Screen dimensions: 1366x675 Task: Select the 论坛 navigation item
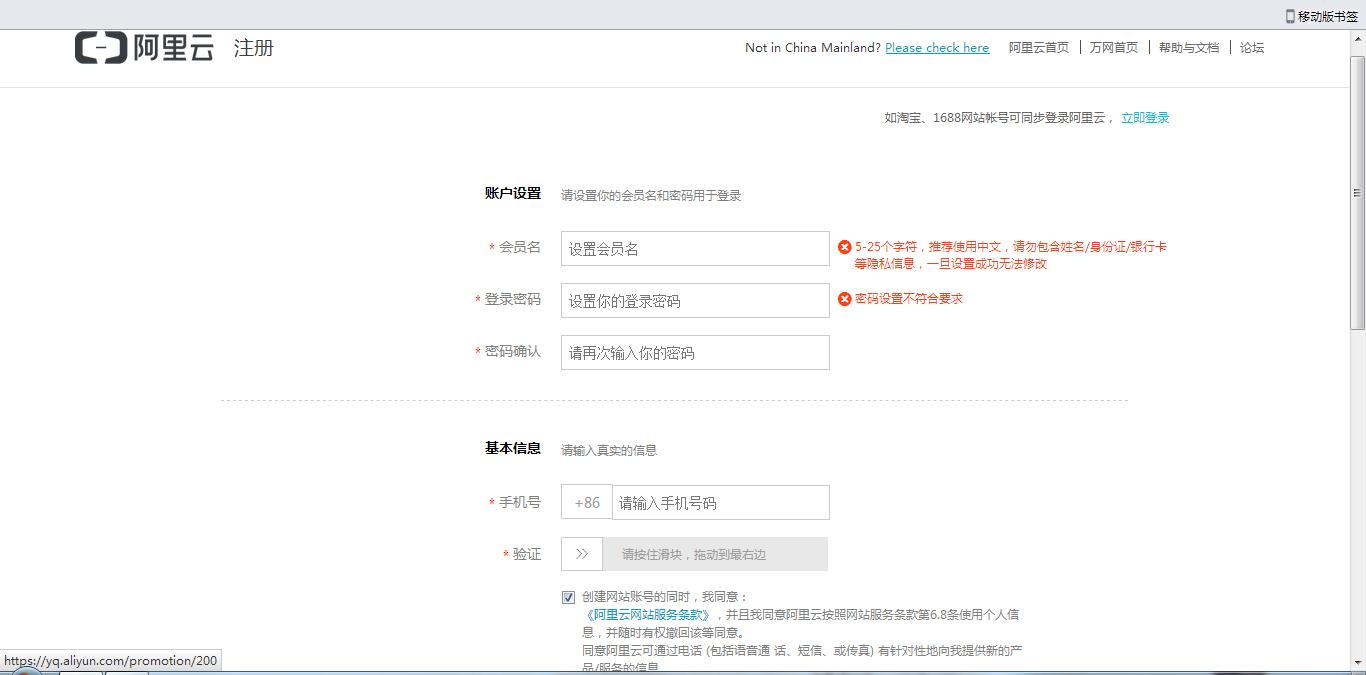pyautogui.click(x=1252, y=47)
